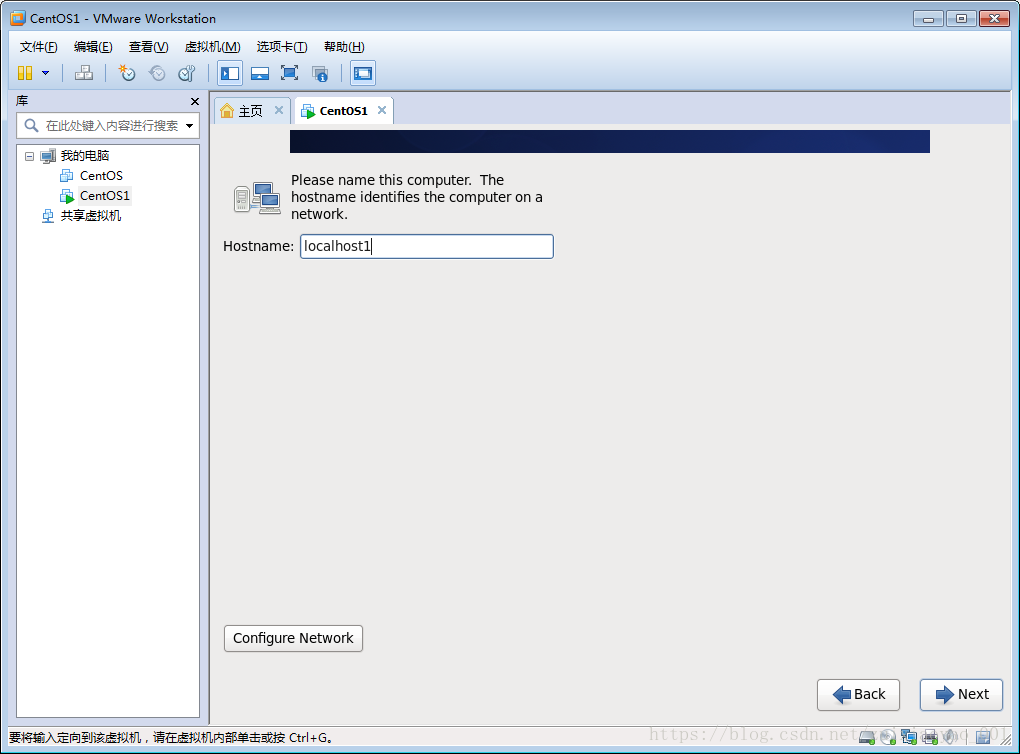This screenshot has height=754, width=1020.
Task: Click the Hostname text field
Action: 427,247
